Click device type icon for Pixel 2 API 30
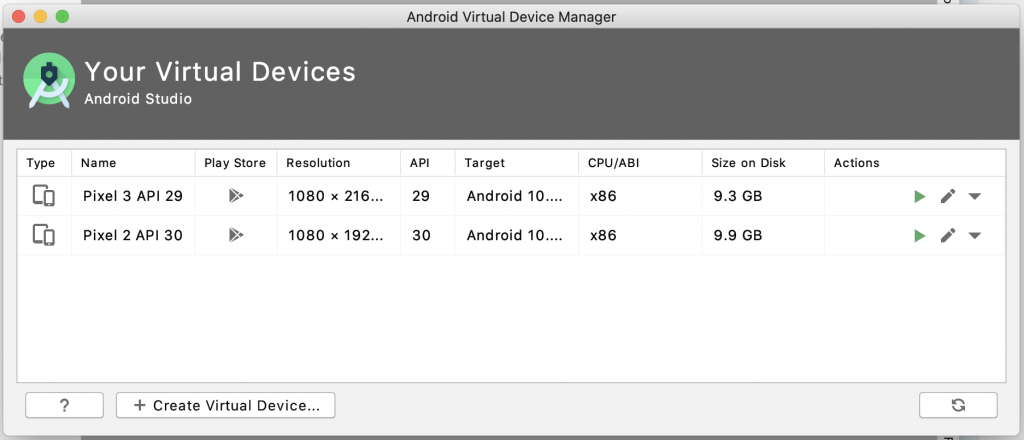This screenshot has width=1024, height=440. coord(44,235)
